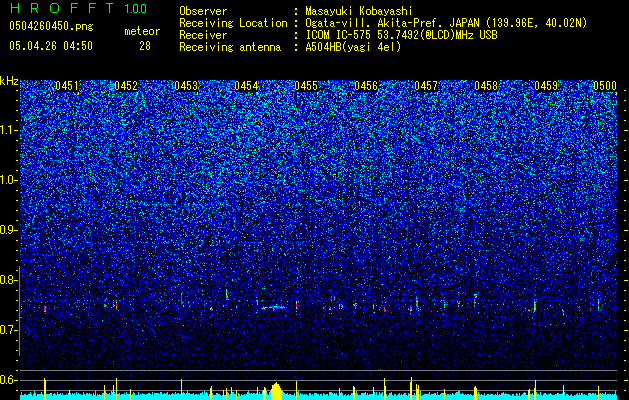Click the 'Receiving antenna' field label
The image size is (629, 400).
[x=230, y=47]
